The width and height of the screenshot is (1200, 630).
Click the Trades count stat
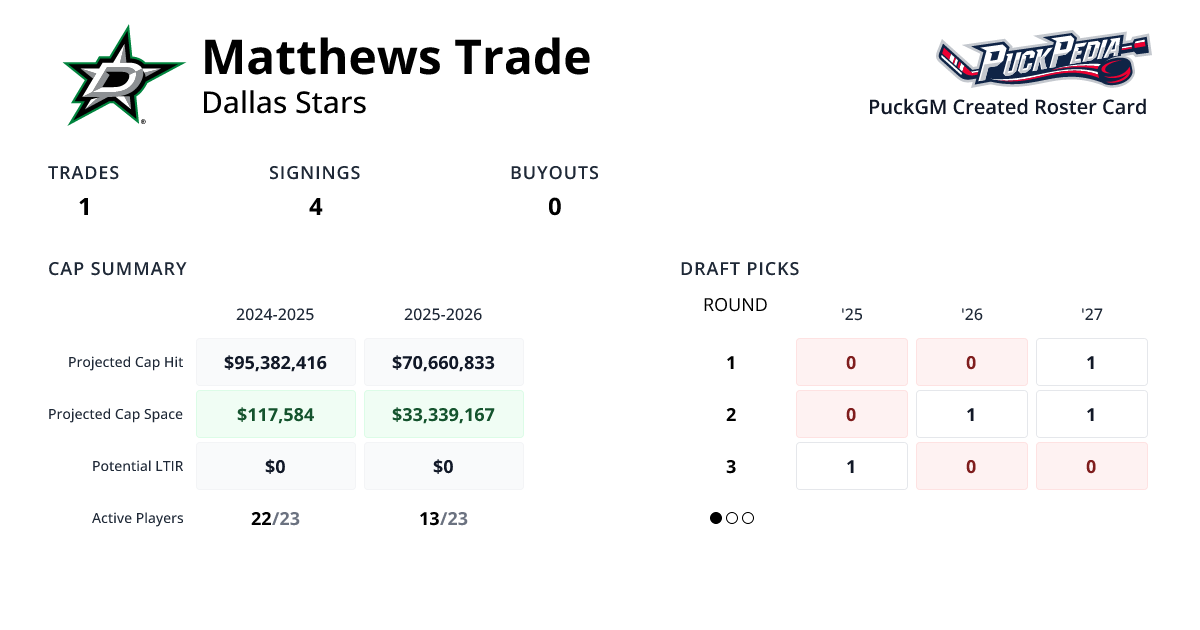pos(84,206)
